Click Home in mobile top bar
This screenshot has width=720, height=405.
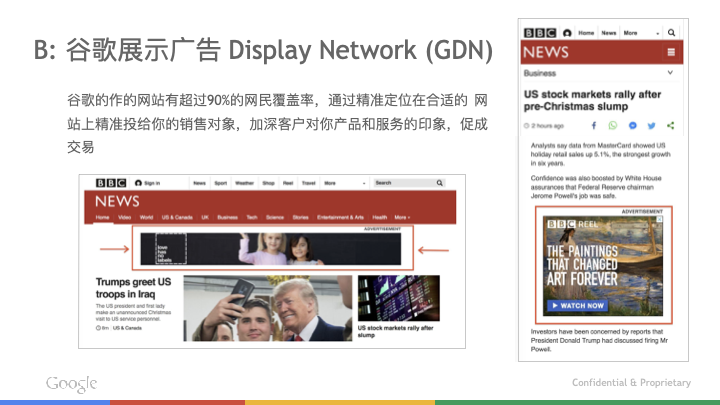click(x=586, y=33)
